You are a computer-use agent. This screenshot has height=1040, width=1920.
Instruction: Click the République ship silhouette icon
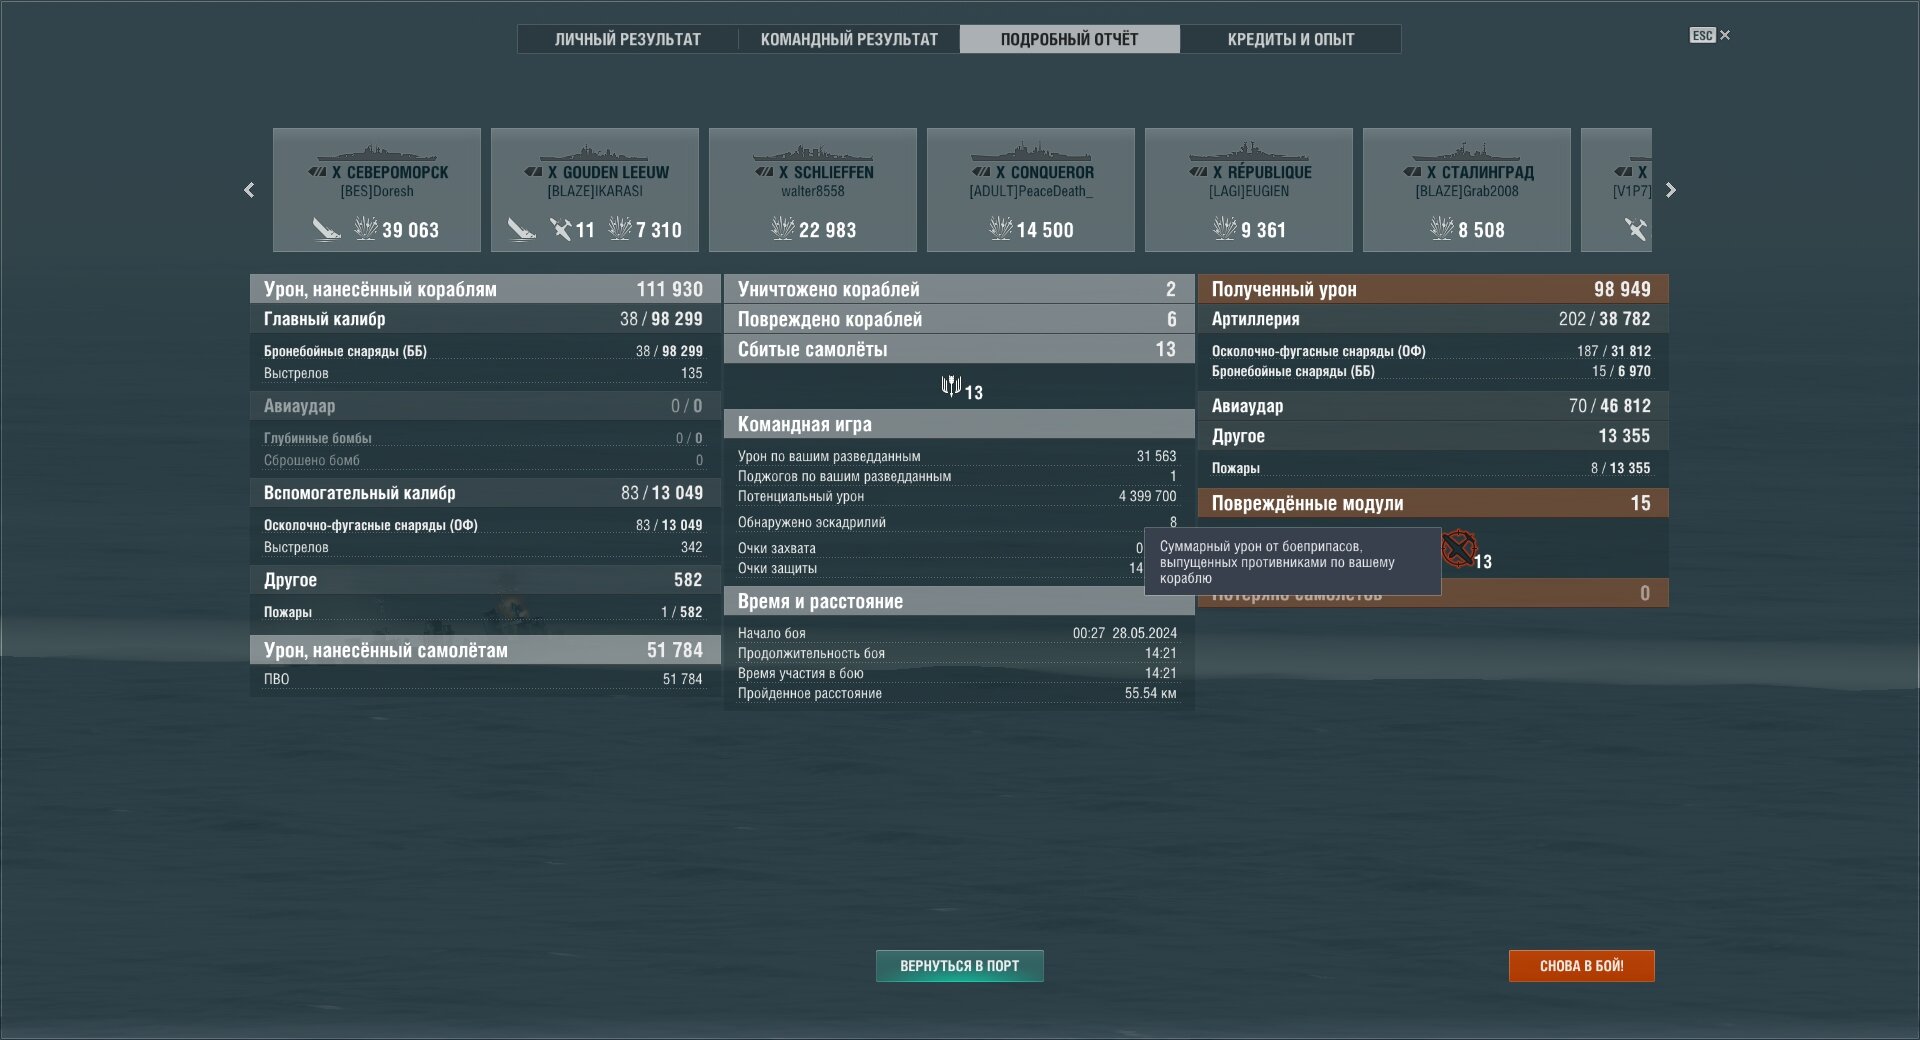pos(1248,154)
